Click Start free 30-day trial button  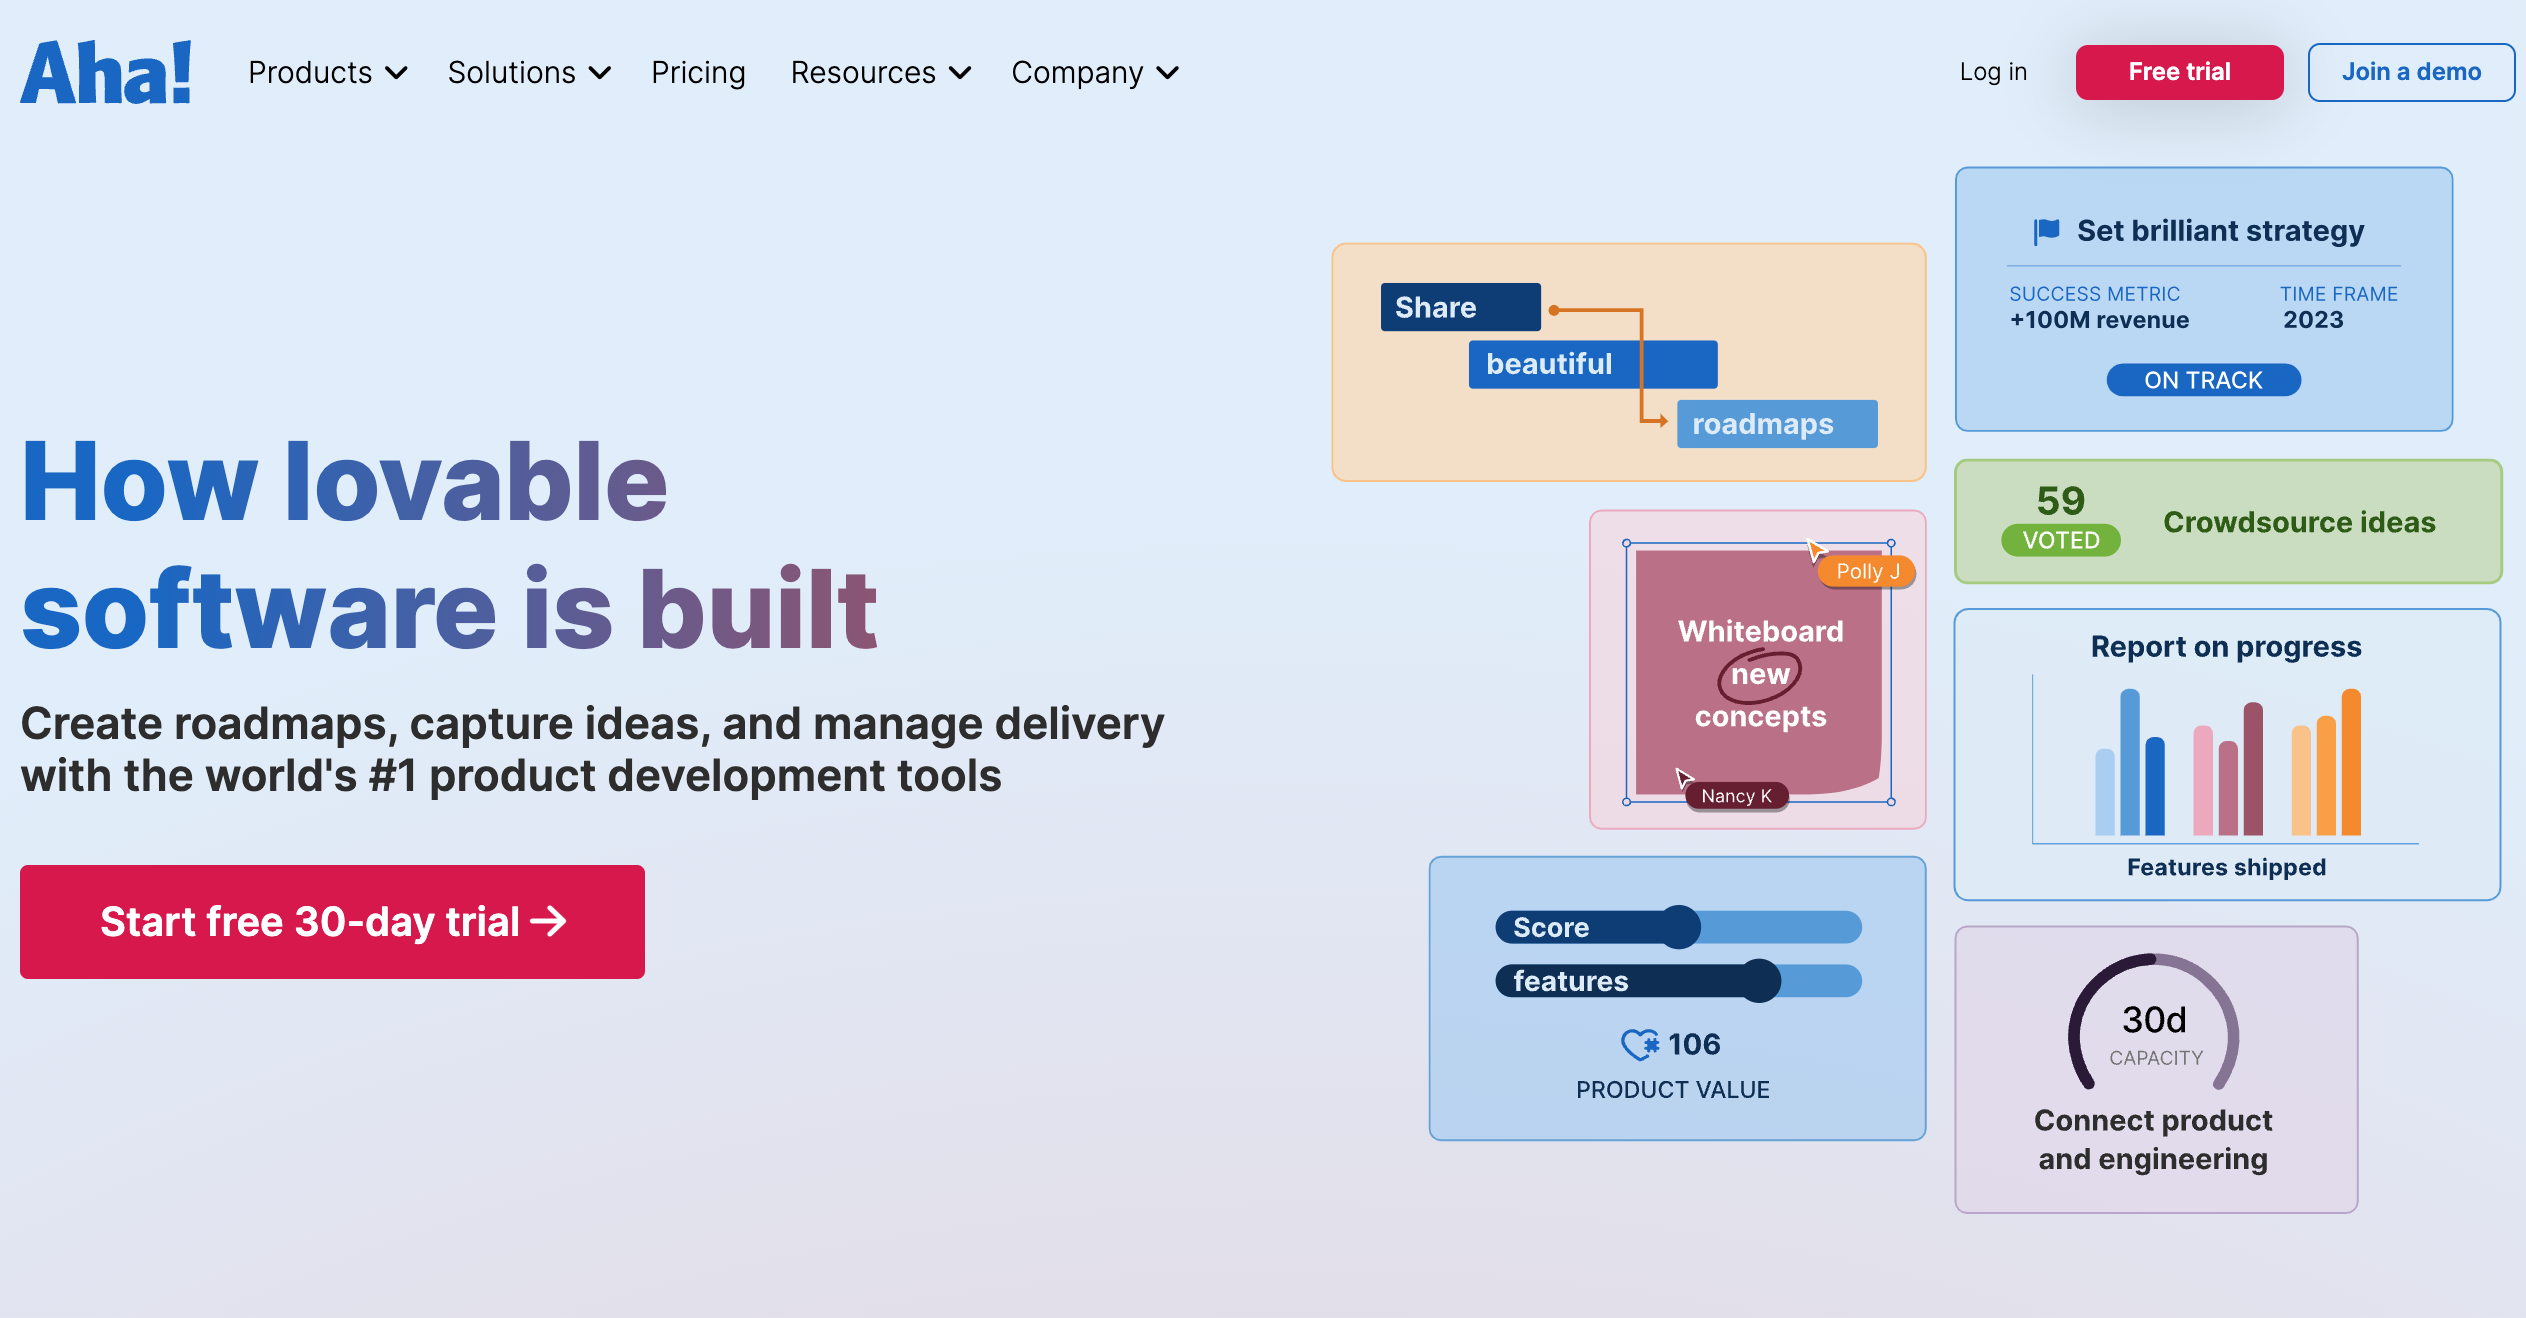(332, 921)
